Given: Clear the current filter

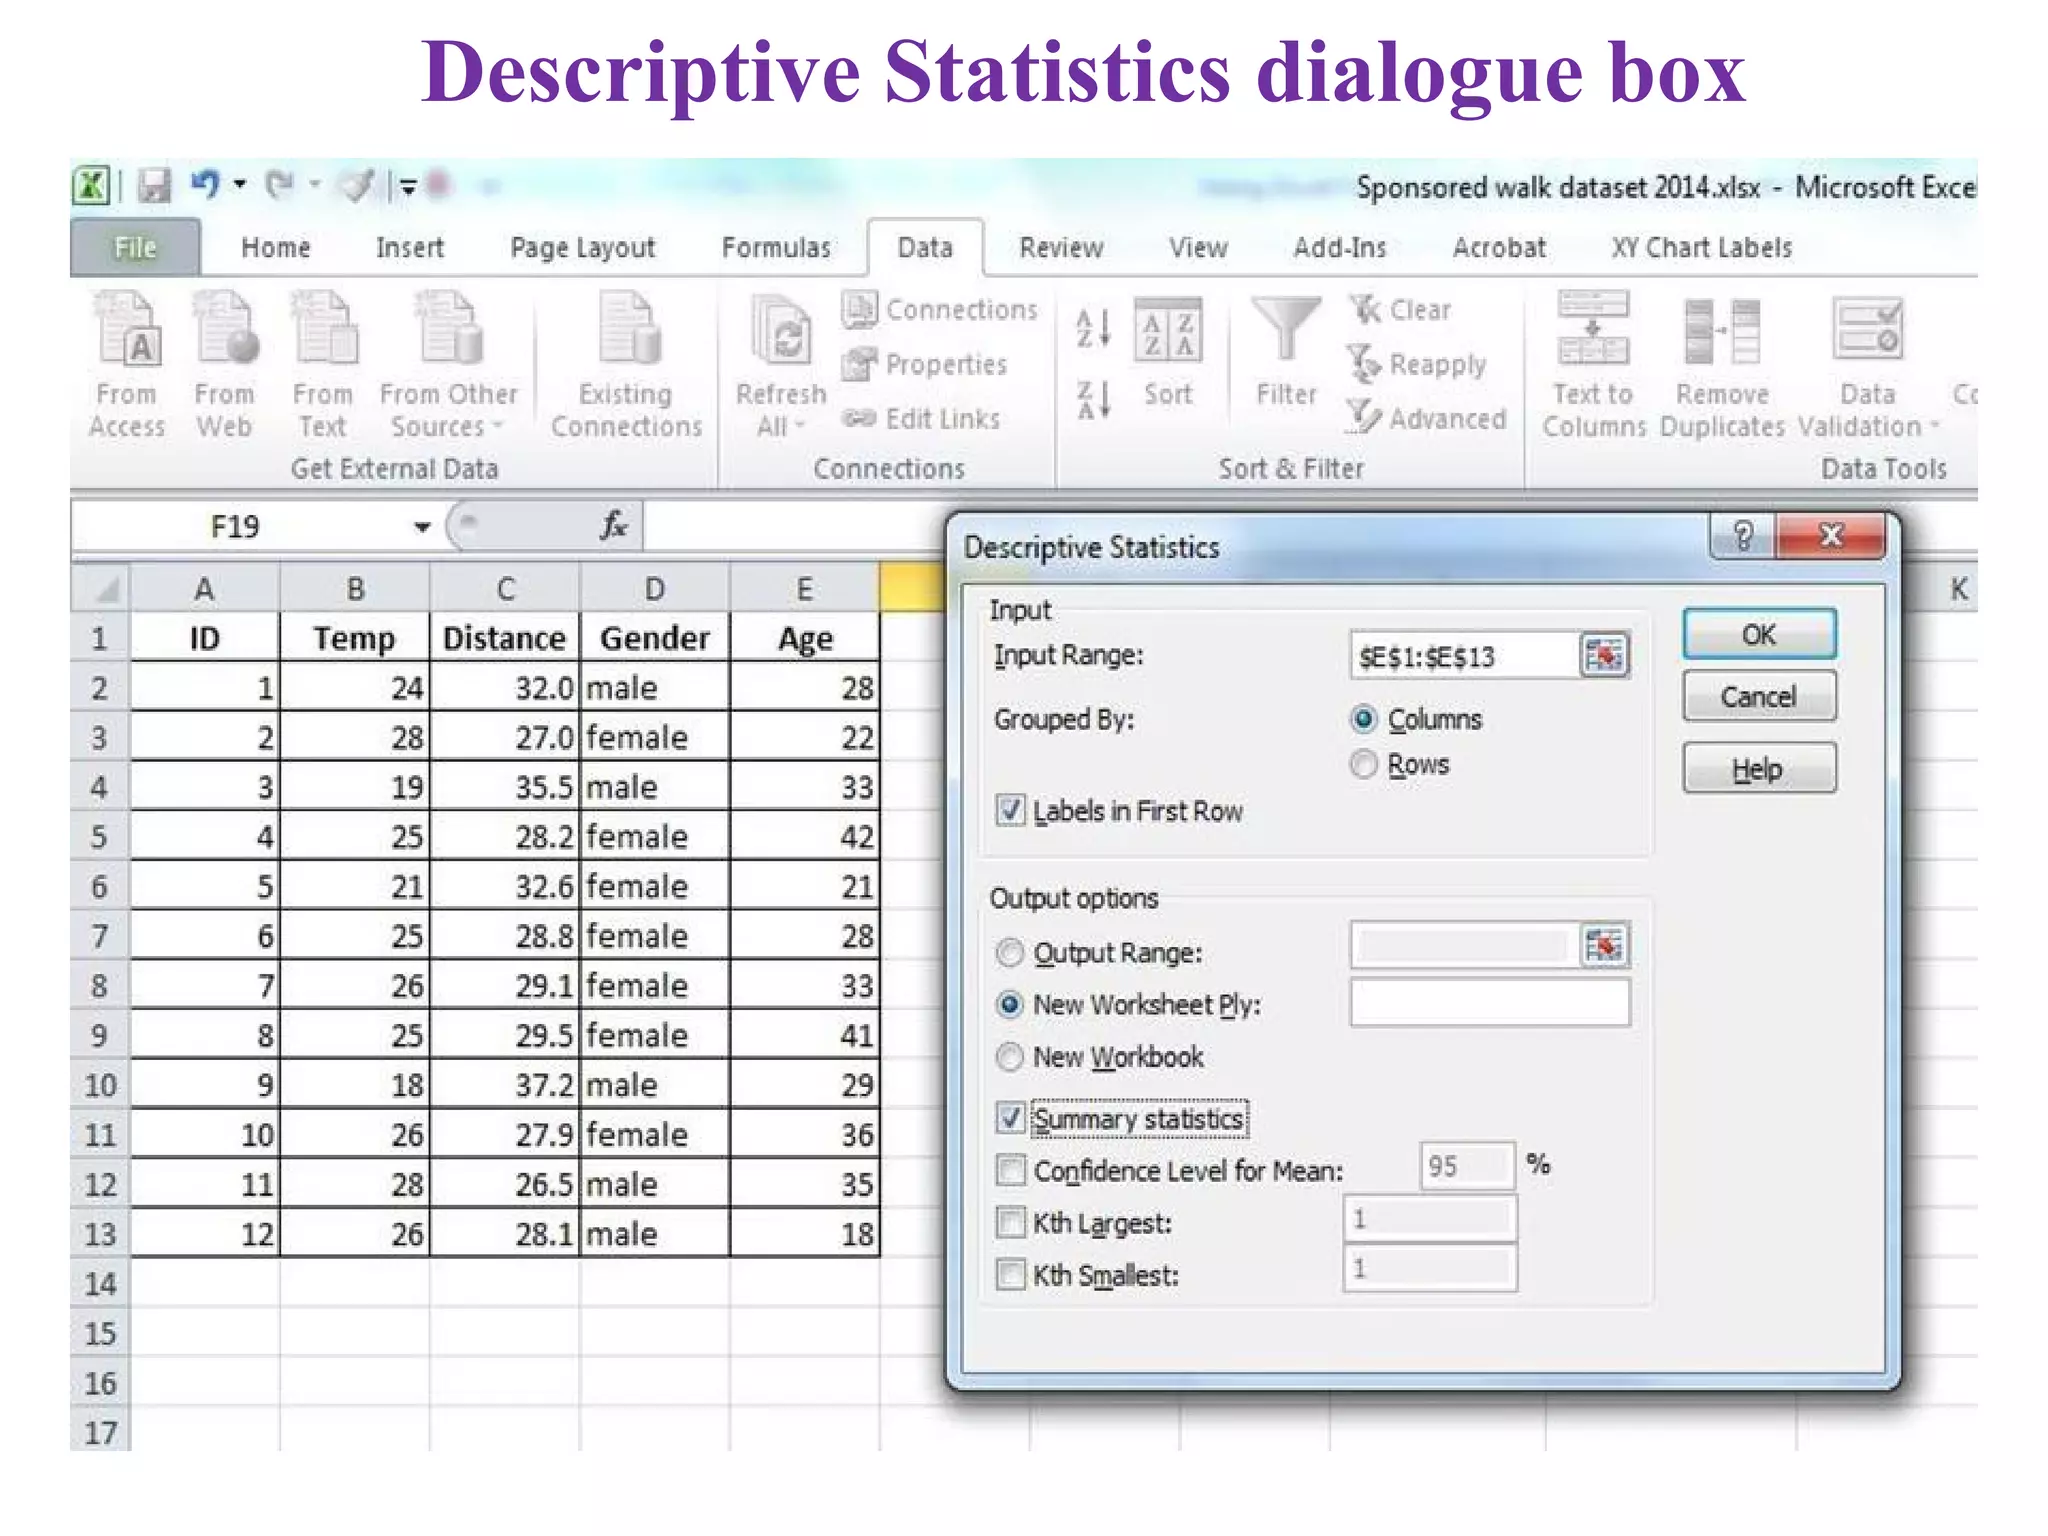Looking at the screenshot, I should click(x=1400, y=310).
